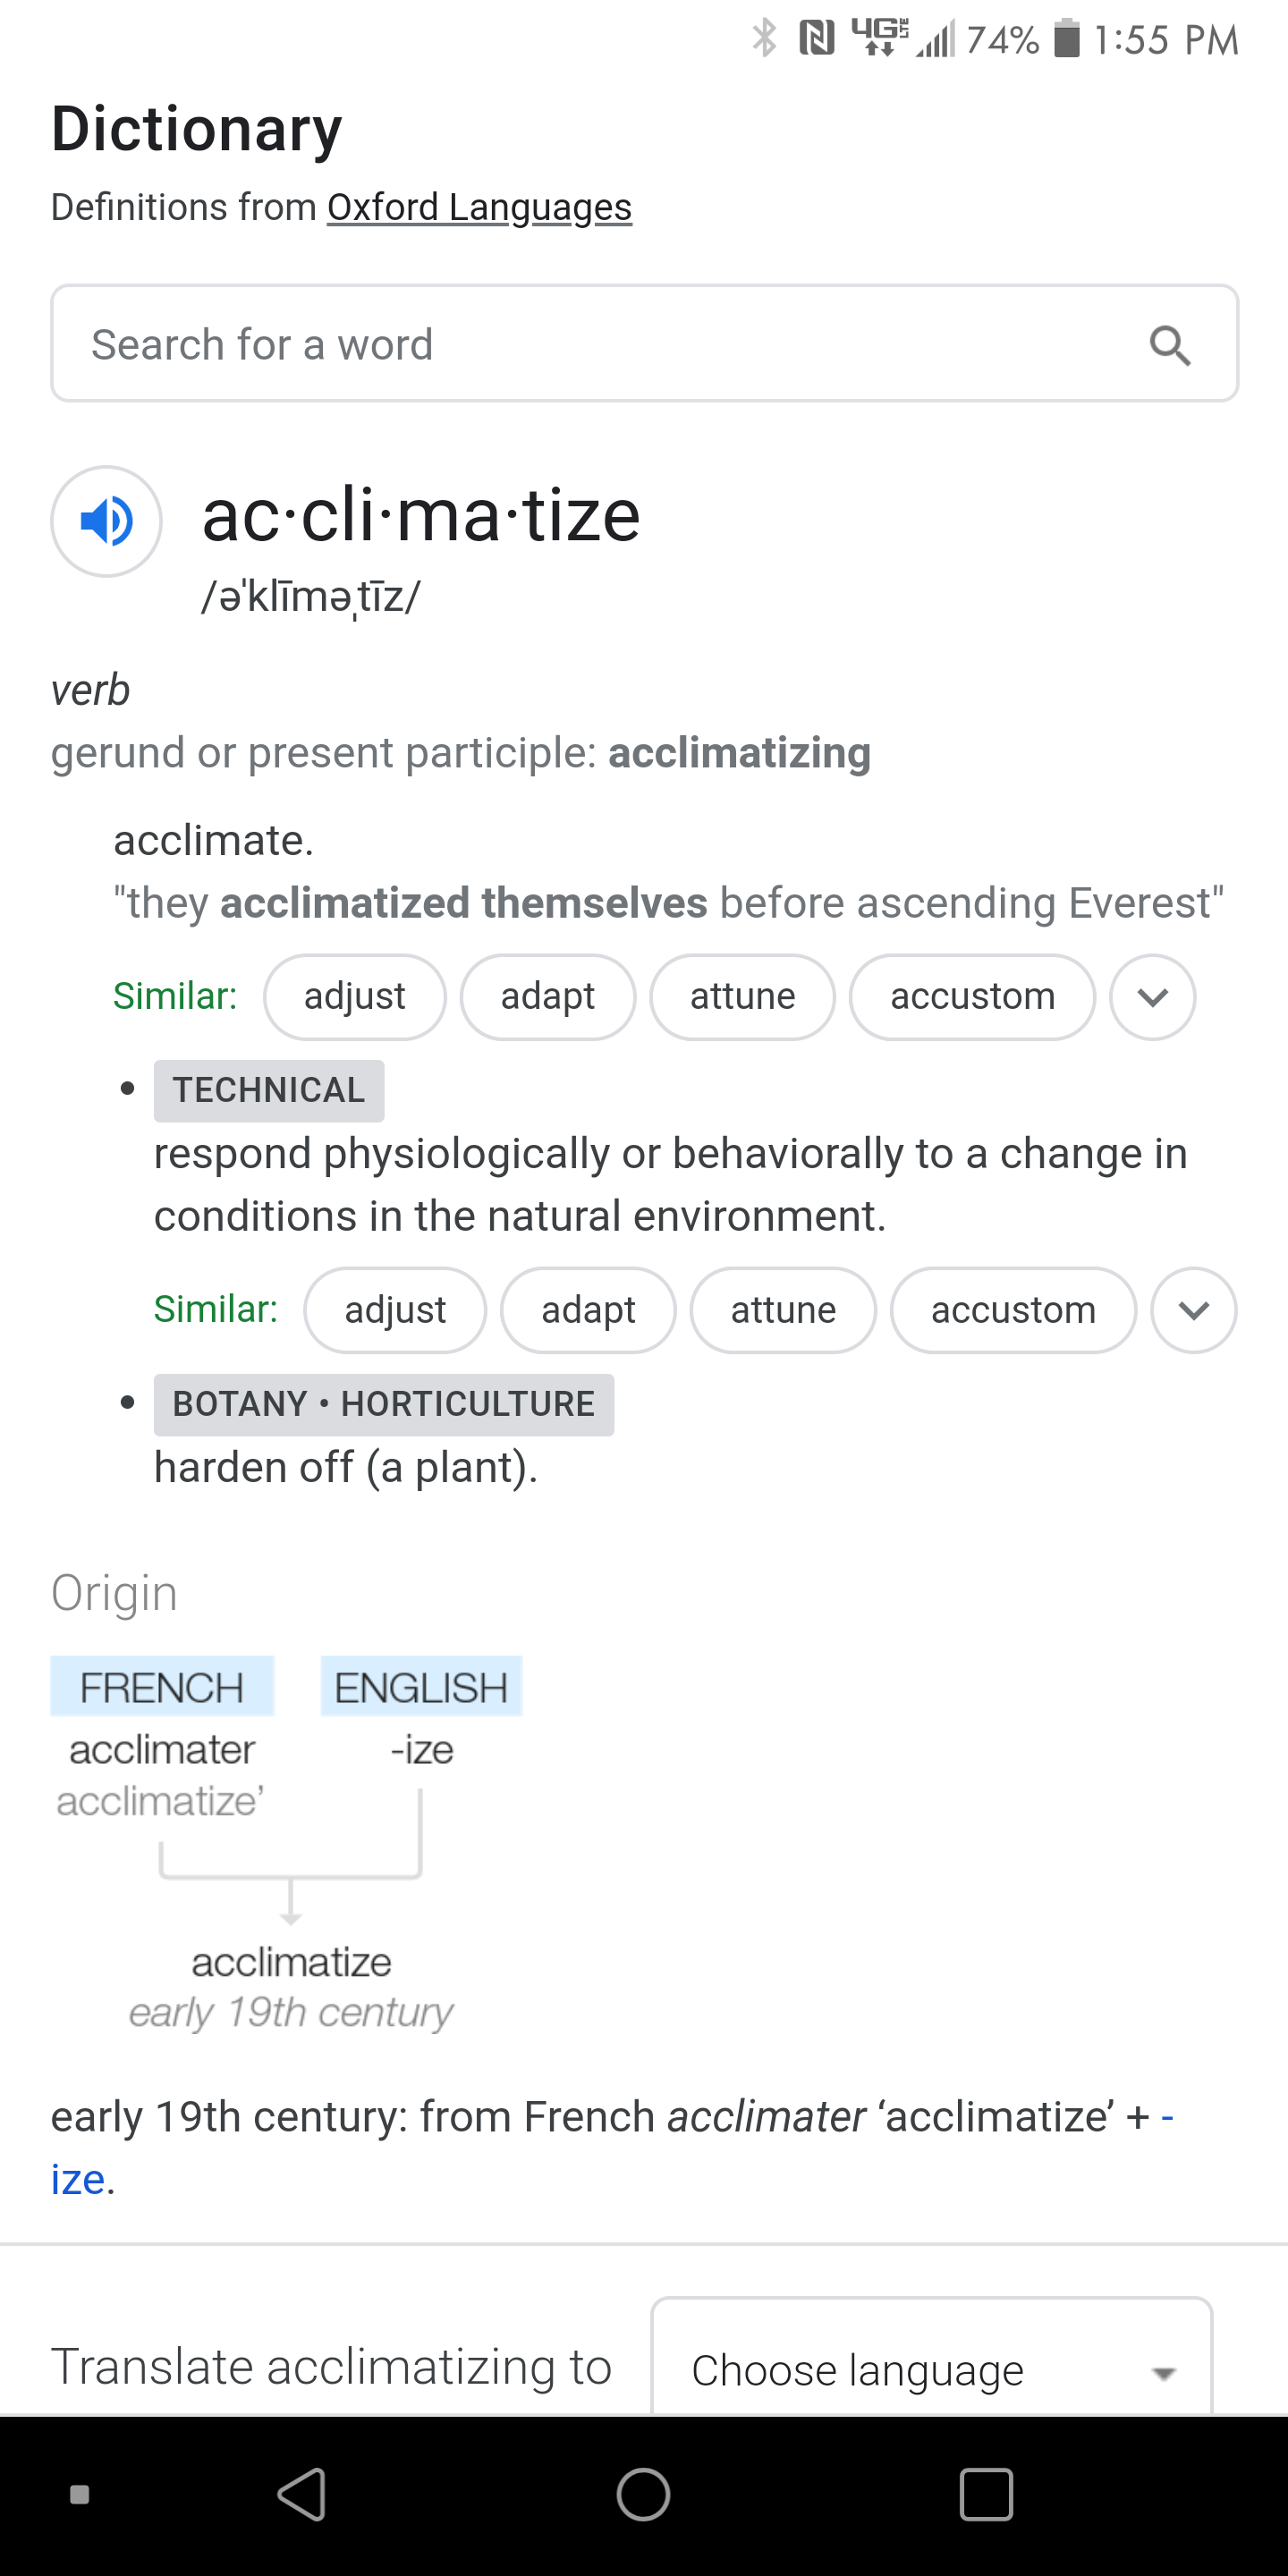Expand more synonyms under TECHNICAL definition

coord(1194,1310)
